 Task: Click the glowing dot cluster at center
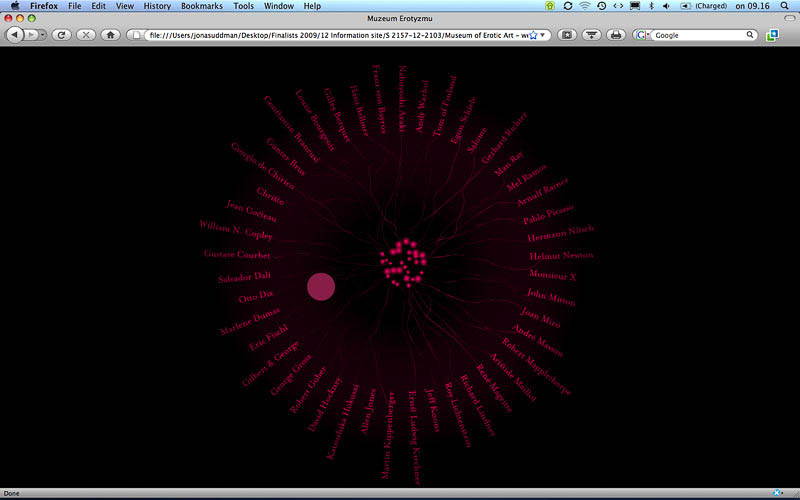pos(403,262)
